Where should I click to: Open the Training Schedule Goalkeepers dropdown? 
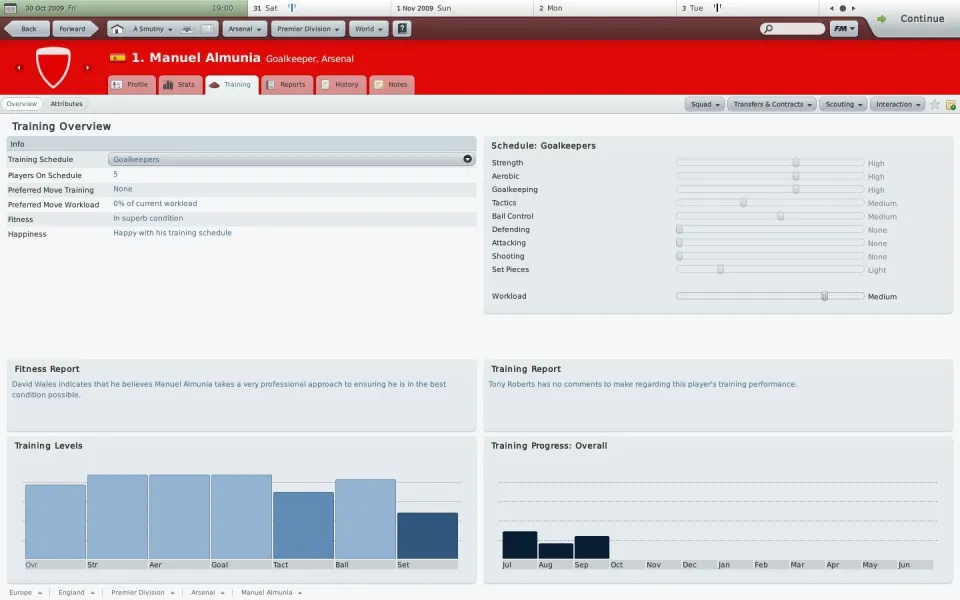(291, 159)
